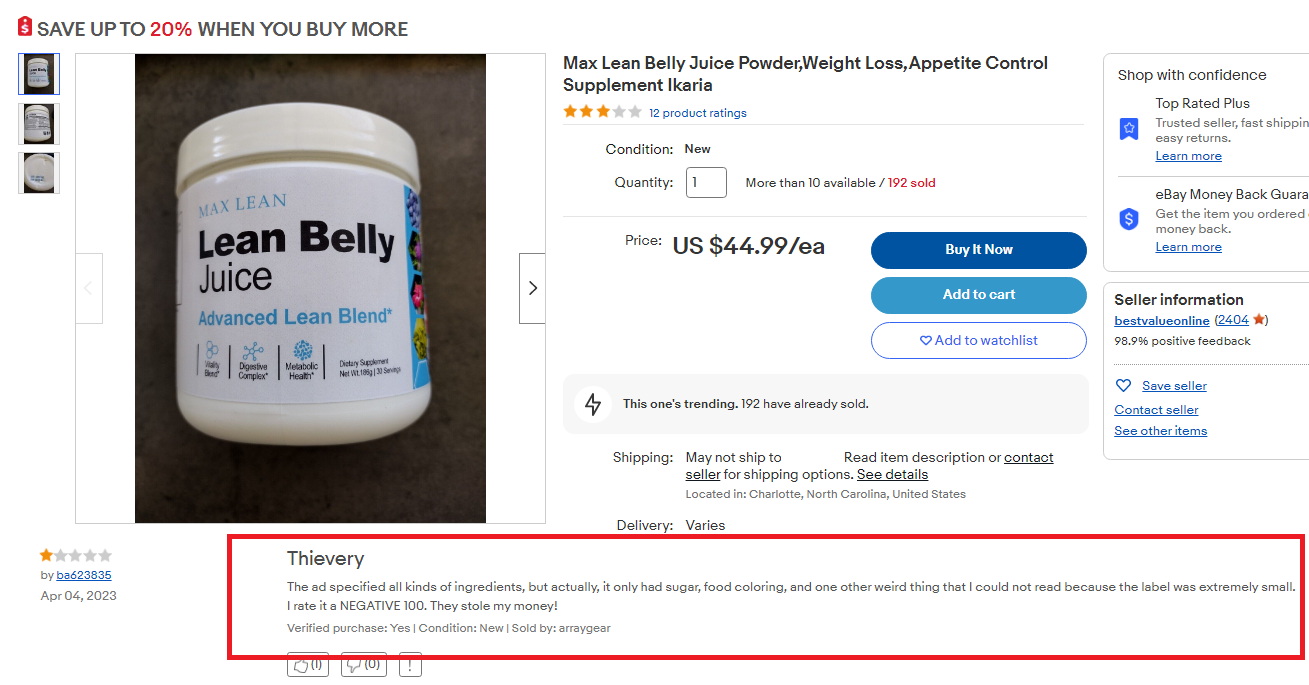The image size is (1309, 685).
Task: Select the first product thumbnail
Action: pyautogui.click(x=39, y=74)
